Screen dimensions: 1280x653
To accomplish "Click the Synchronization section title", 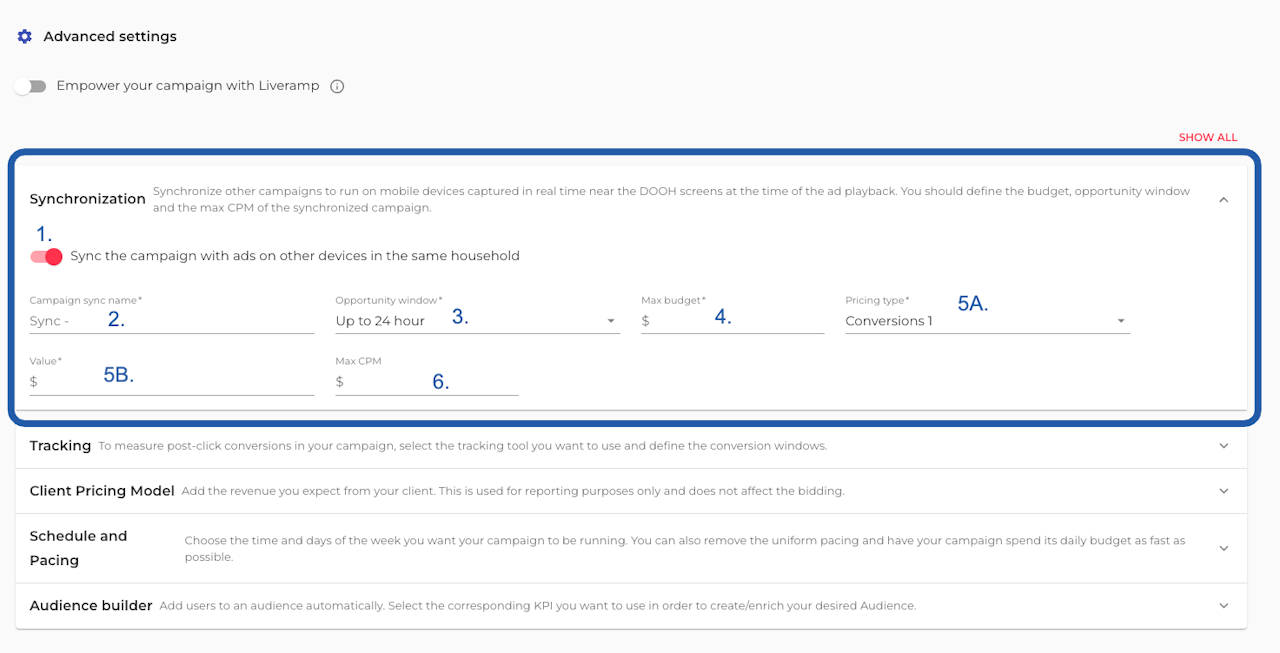I will tap(88, 199).
